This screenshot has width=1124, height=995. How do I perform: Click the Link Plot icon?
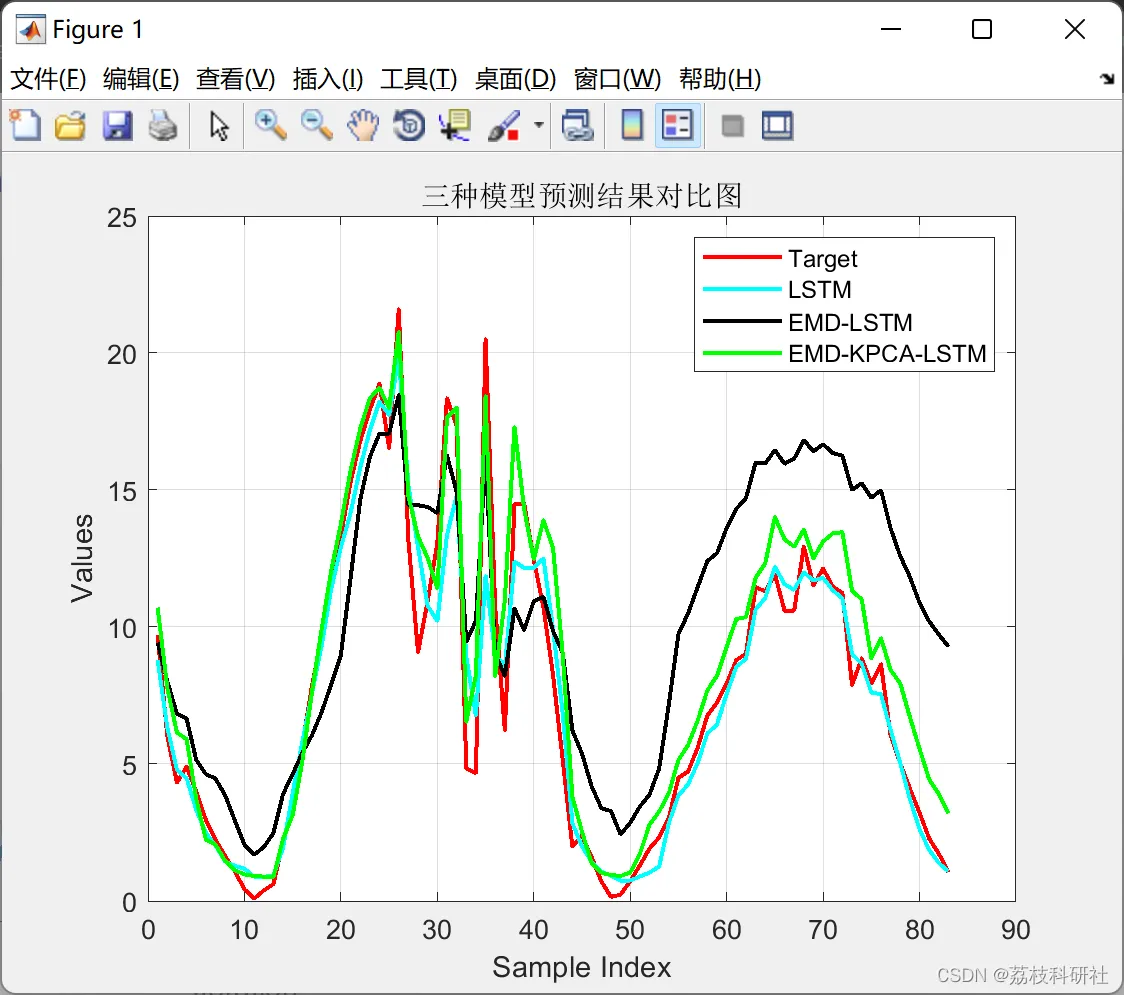pos(578,125)
